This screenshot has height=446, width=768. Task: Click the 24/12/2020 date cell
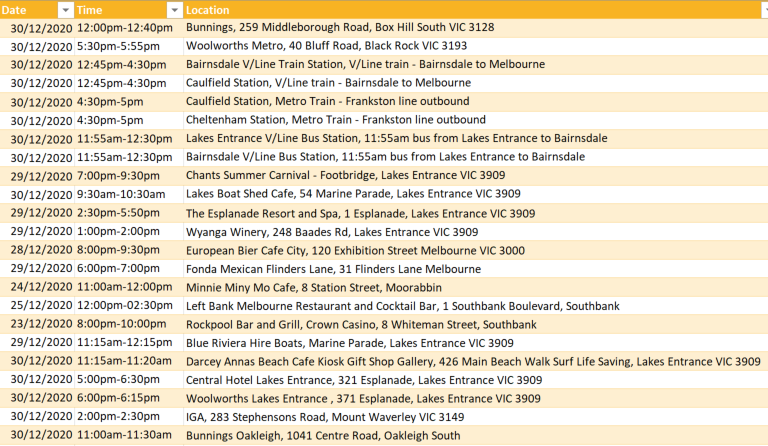[37, 287]
